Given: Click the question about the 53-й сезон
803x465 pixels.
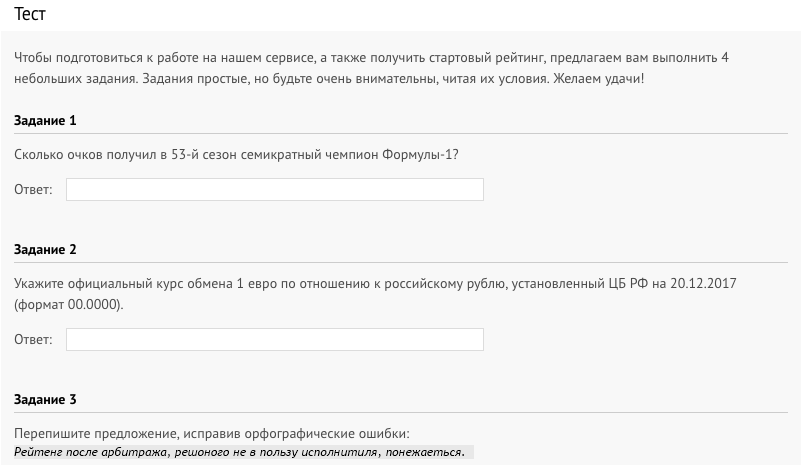Looking at the screenshot, I should click(236, 155).
